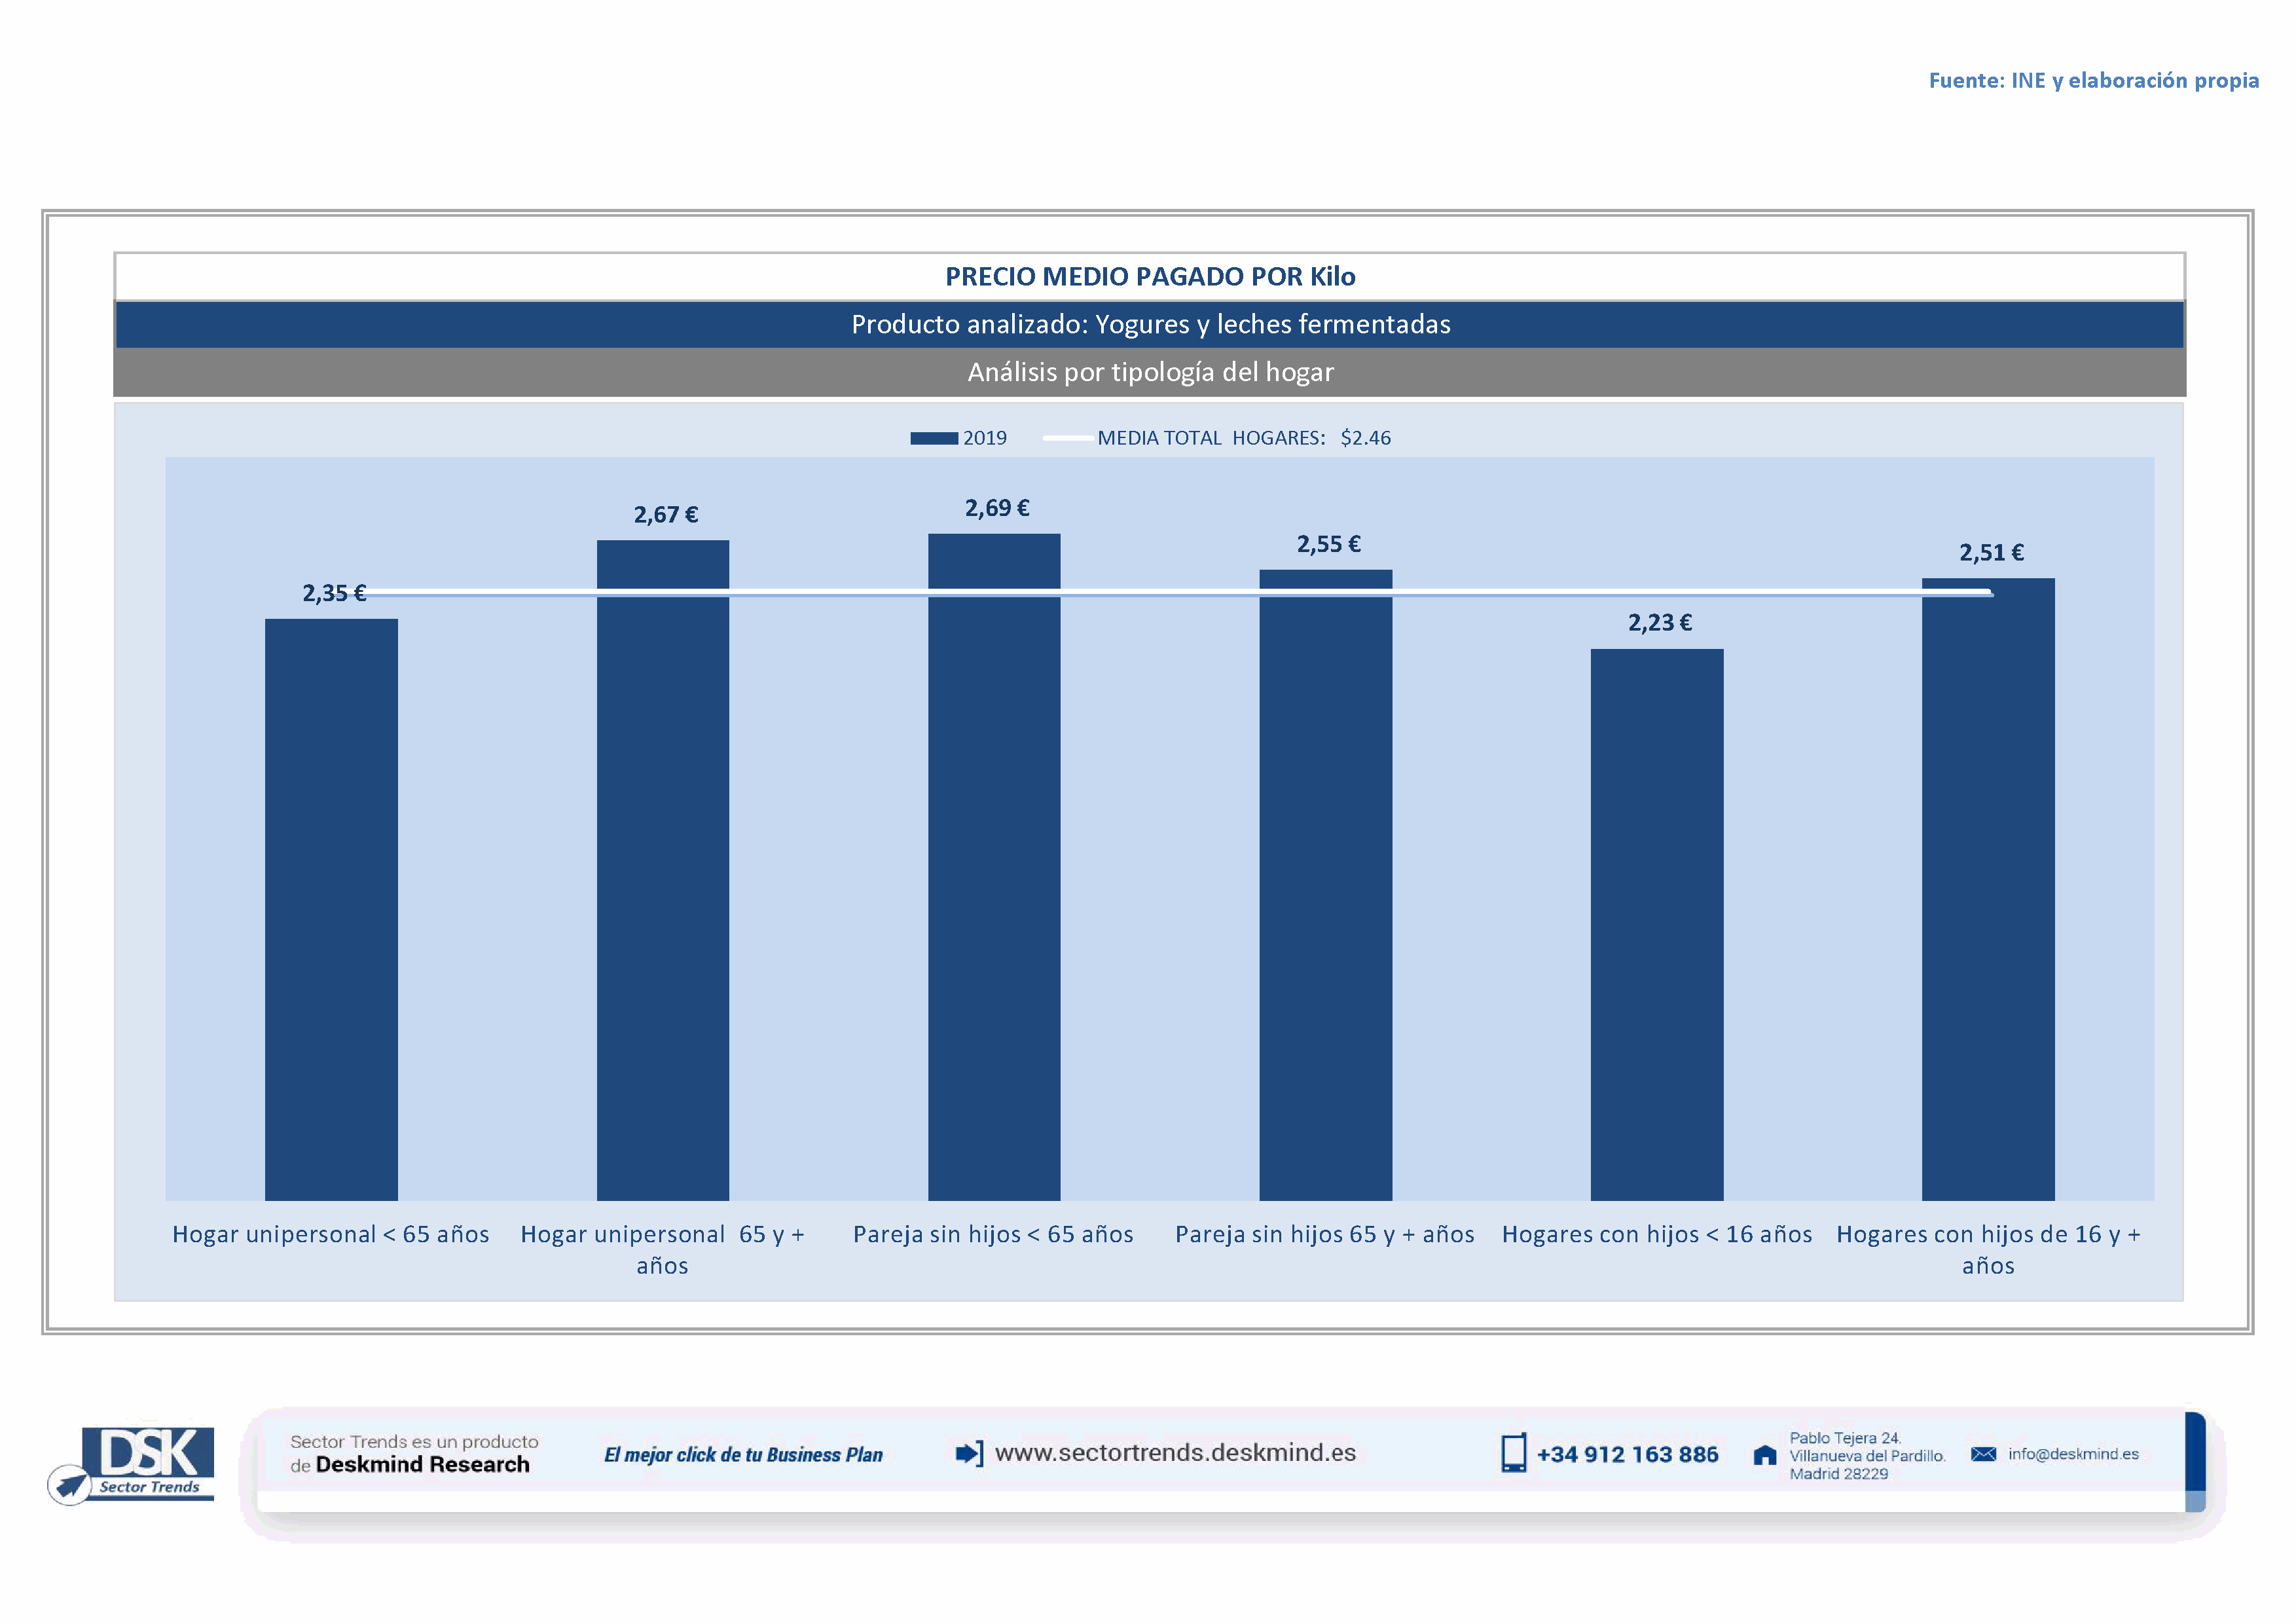2296x1624 pixels.
Task: Click info@deskmind.es email address
Action: pyautogui.click(x=2073, y=1454)
